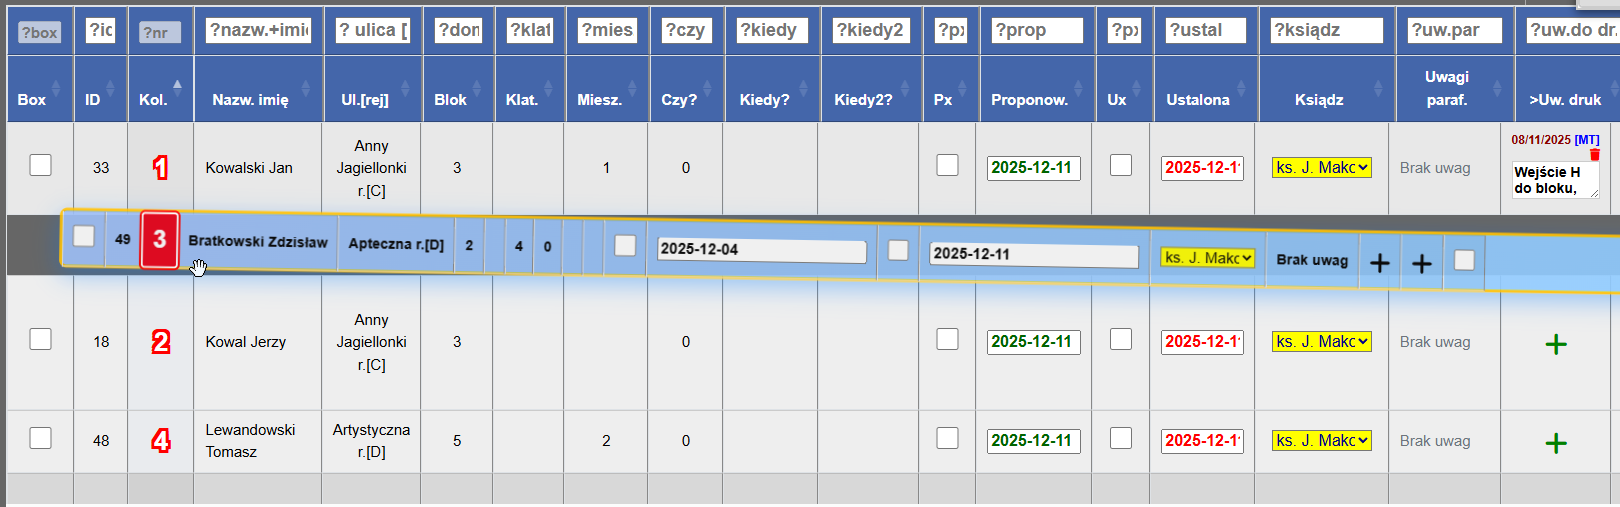Click red order number 4 for Lewandowski Tomasz

(x=160, y=441)
